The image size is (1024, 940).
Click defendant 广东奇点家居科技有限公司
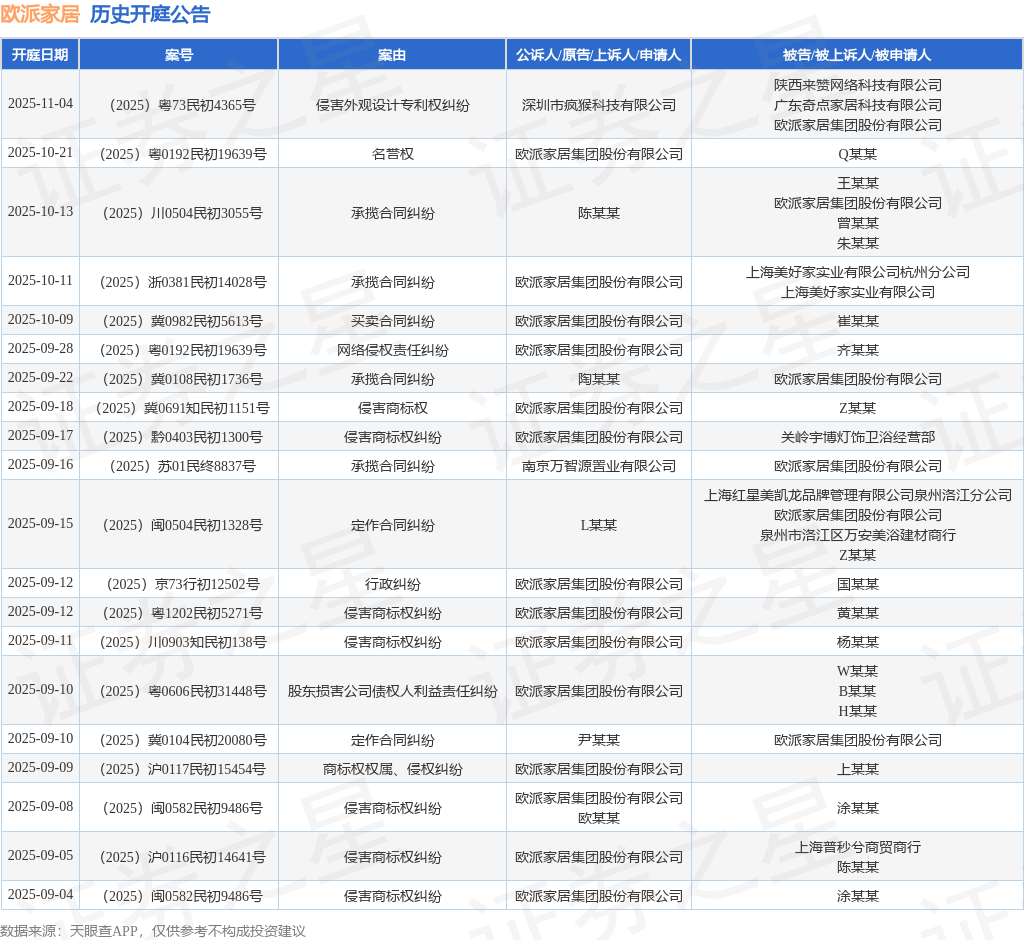[x=857, y=105]
